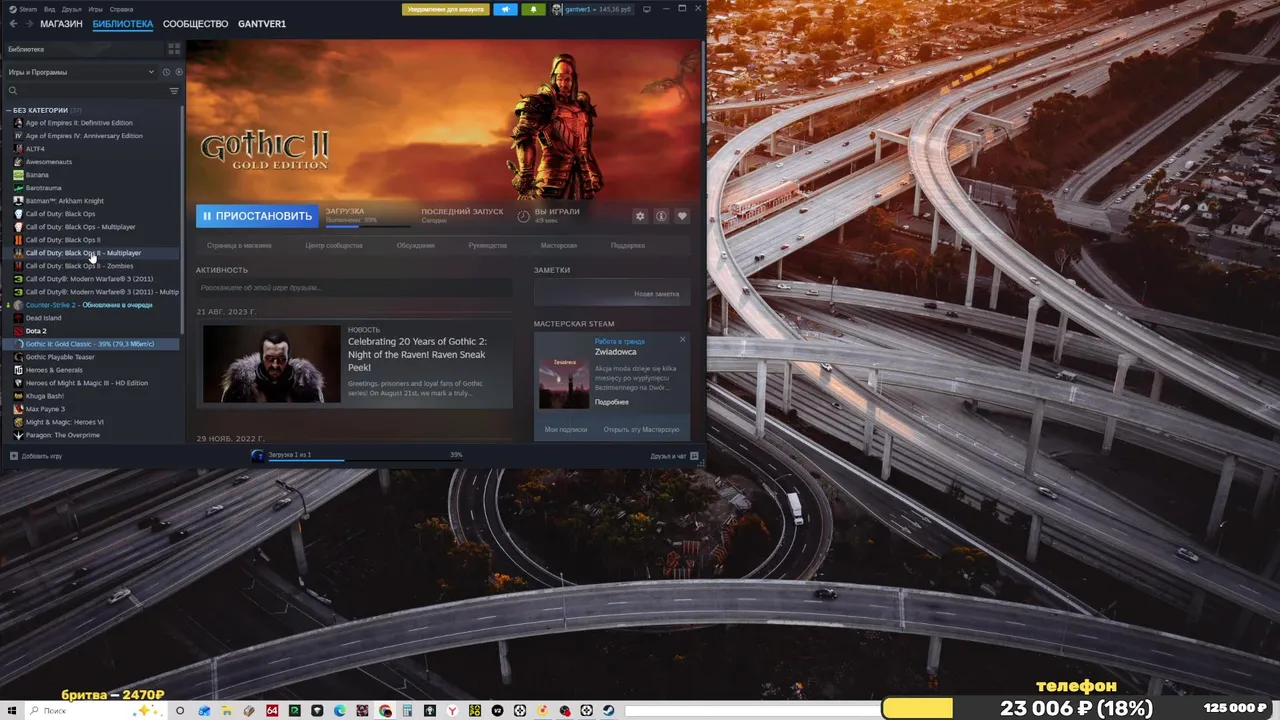
Task: Open Gothic II game info icon
Action: pyautogui.click(x=661, y=216)
